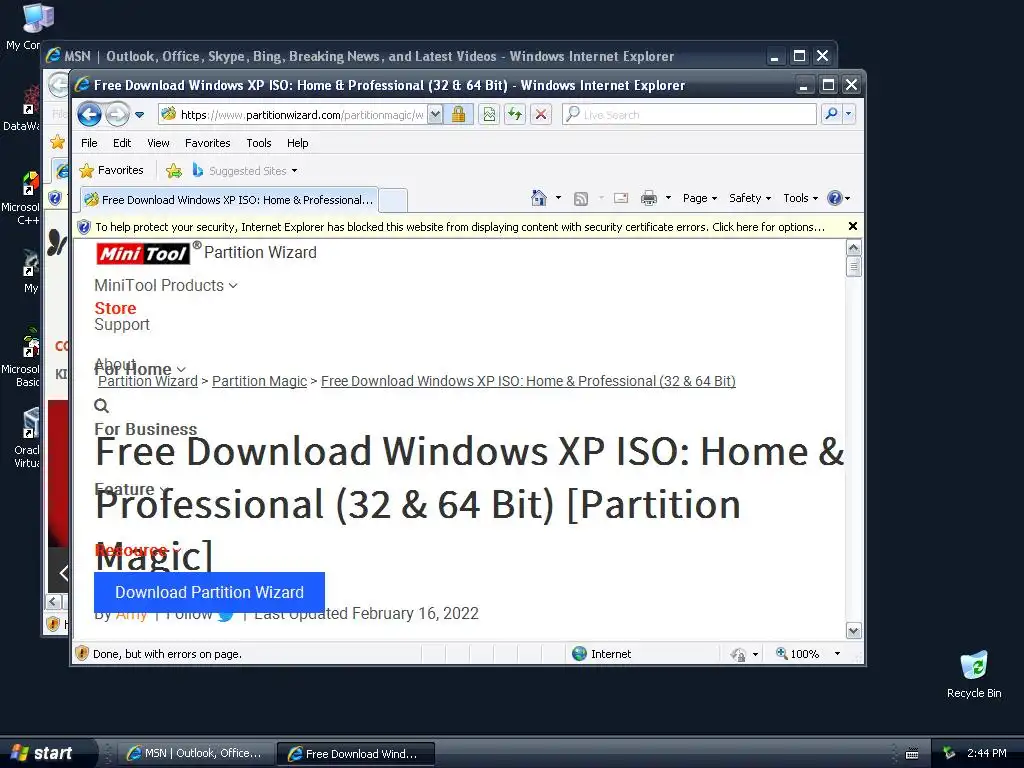The image size is (1024, 768).
Task: Expand the Home button dropdown arrow
Action: [x=558, y=198]
